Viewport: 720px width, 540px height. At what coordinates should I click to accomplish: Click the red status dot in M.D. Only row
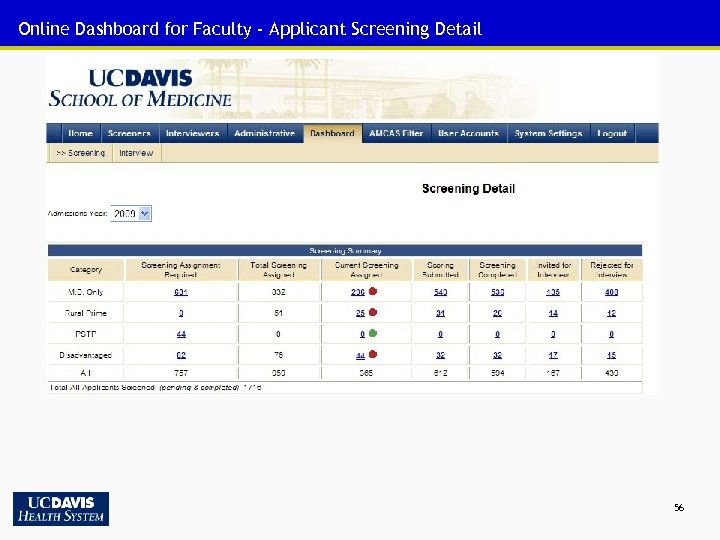[373, 291]
